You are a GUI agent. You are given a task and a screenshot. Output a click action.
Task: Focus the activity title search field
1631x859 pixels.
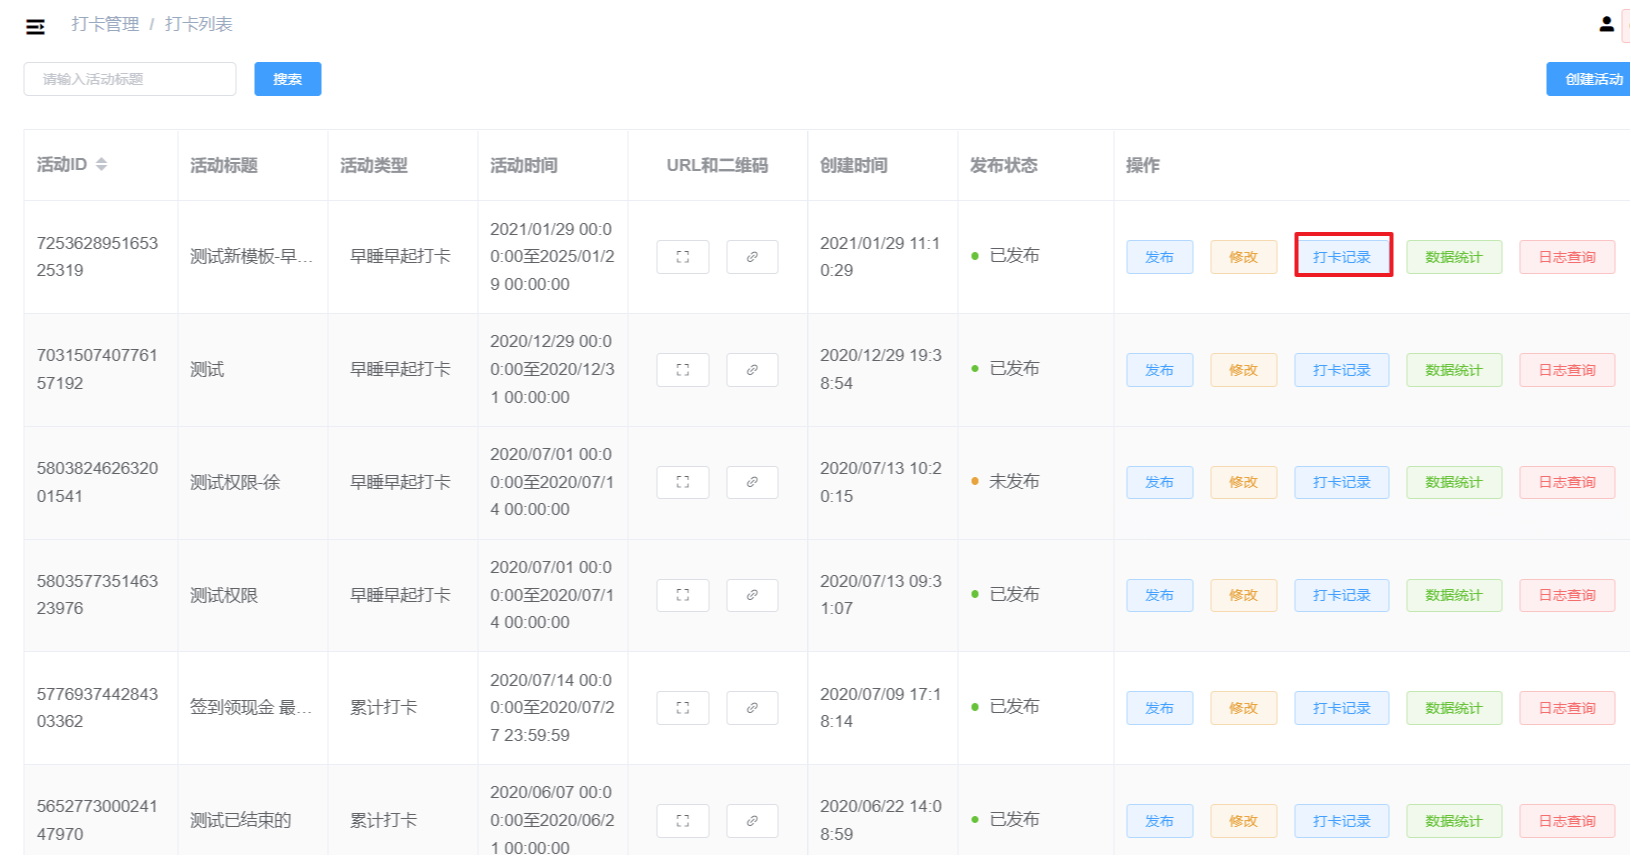pyautogui.click(x=130, y=79)
